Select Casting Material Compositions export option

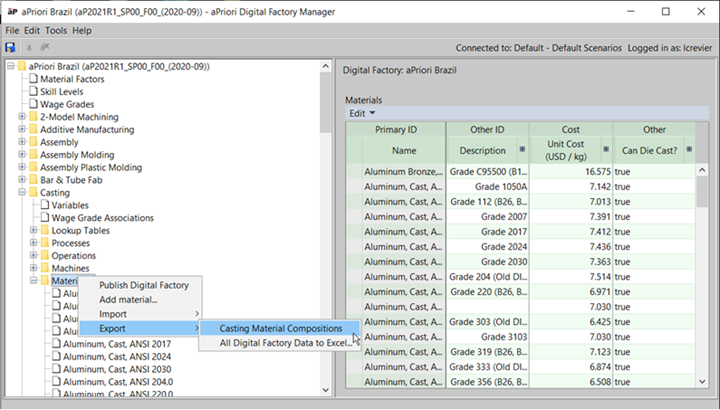(279, 328)
